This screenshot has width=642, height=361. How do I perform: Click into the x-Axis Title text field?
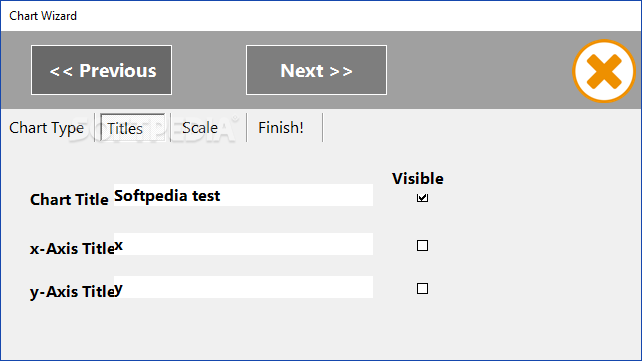[243, 244]
